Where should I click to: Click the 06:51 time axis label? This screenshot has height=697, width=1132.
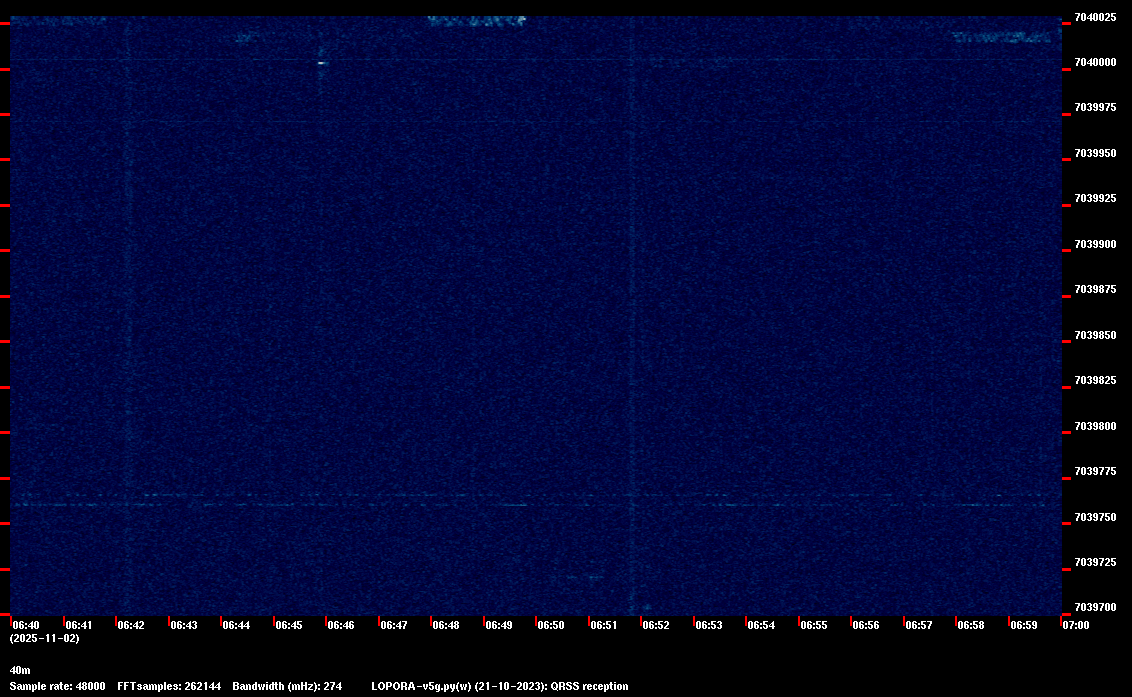coord(604,625)
